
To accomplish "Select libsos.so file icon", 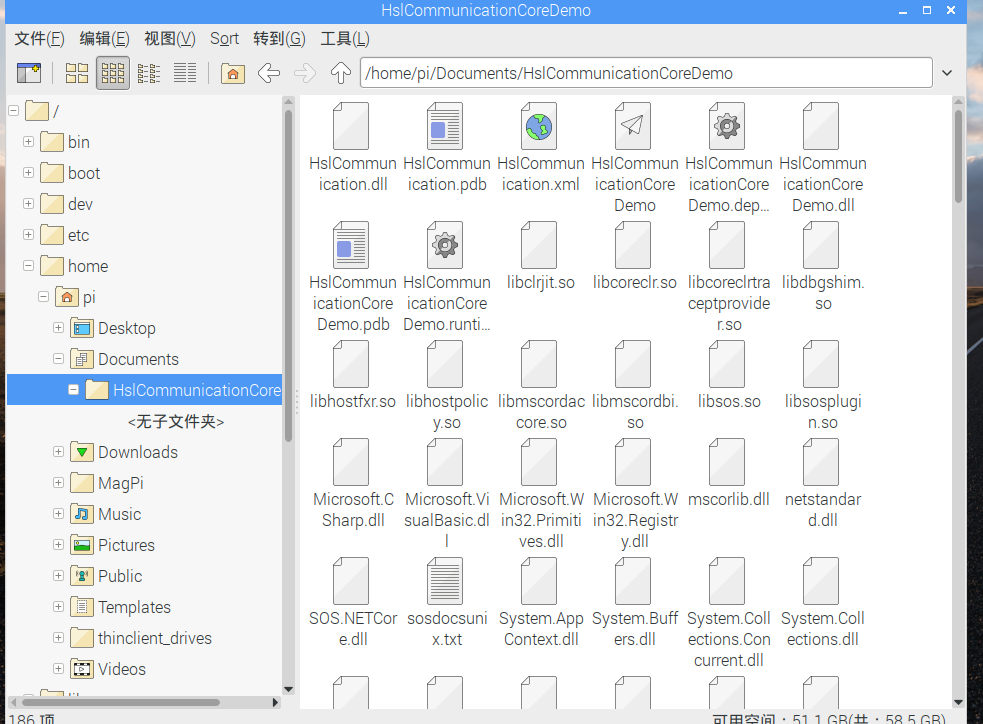I will click(727, 364).
